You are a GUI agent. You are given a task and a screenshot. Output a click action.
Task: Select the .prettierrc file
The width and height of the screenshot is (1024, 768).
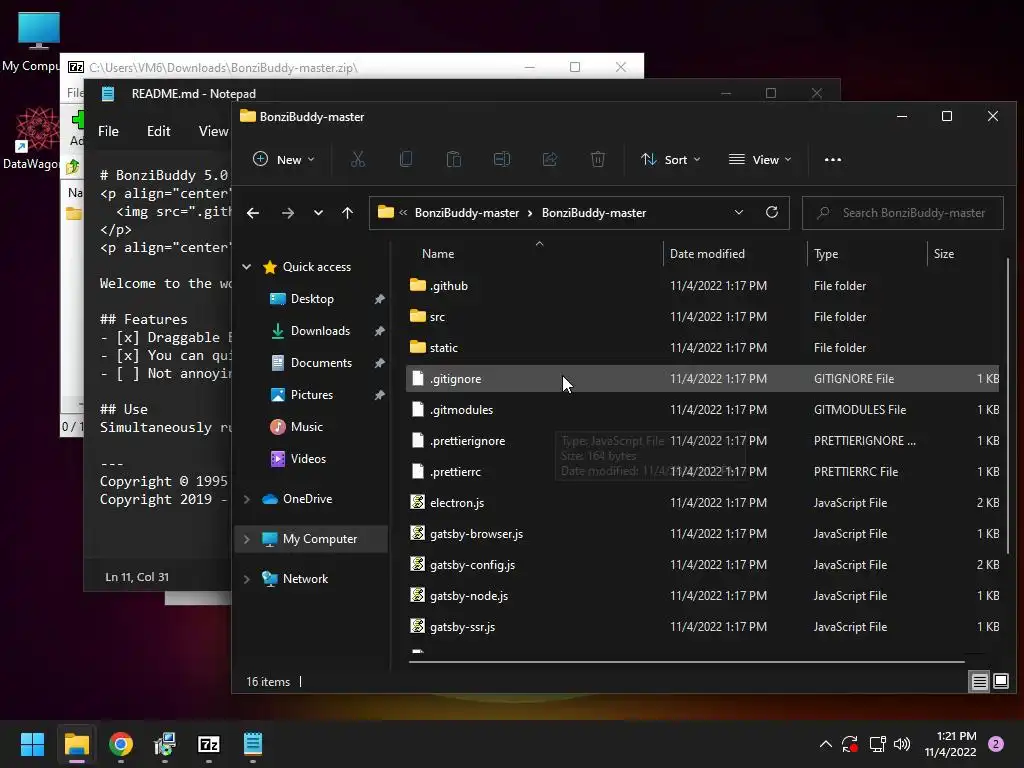tap(703, 472)
